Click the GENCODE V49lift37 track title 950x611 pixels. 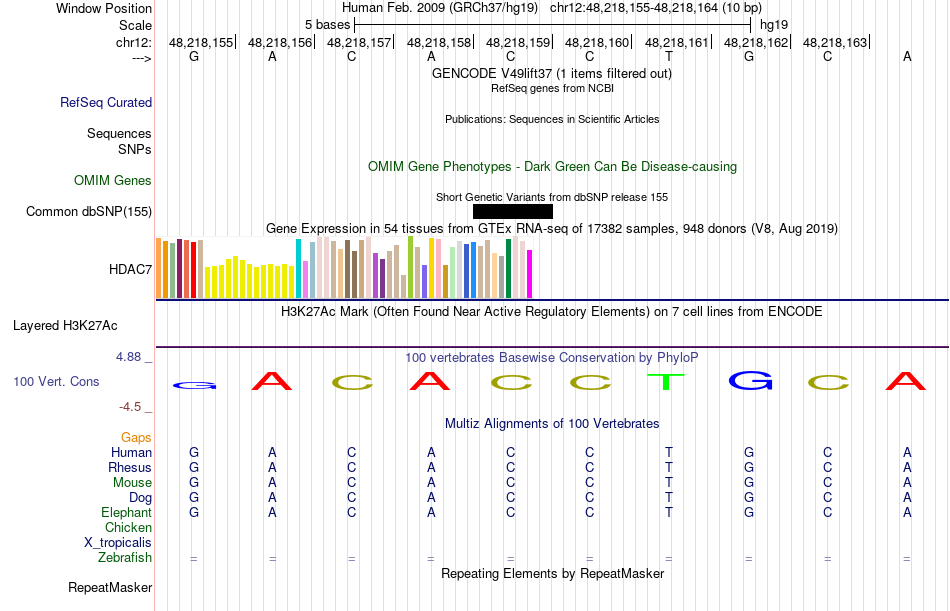click(x=552, y=73)
